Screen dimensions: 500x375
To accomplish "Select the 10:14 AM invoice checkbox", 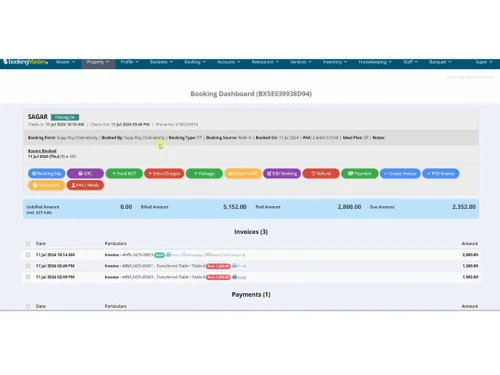I will (x=28, y=255).
